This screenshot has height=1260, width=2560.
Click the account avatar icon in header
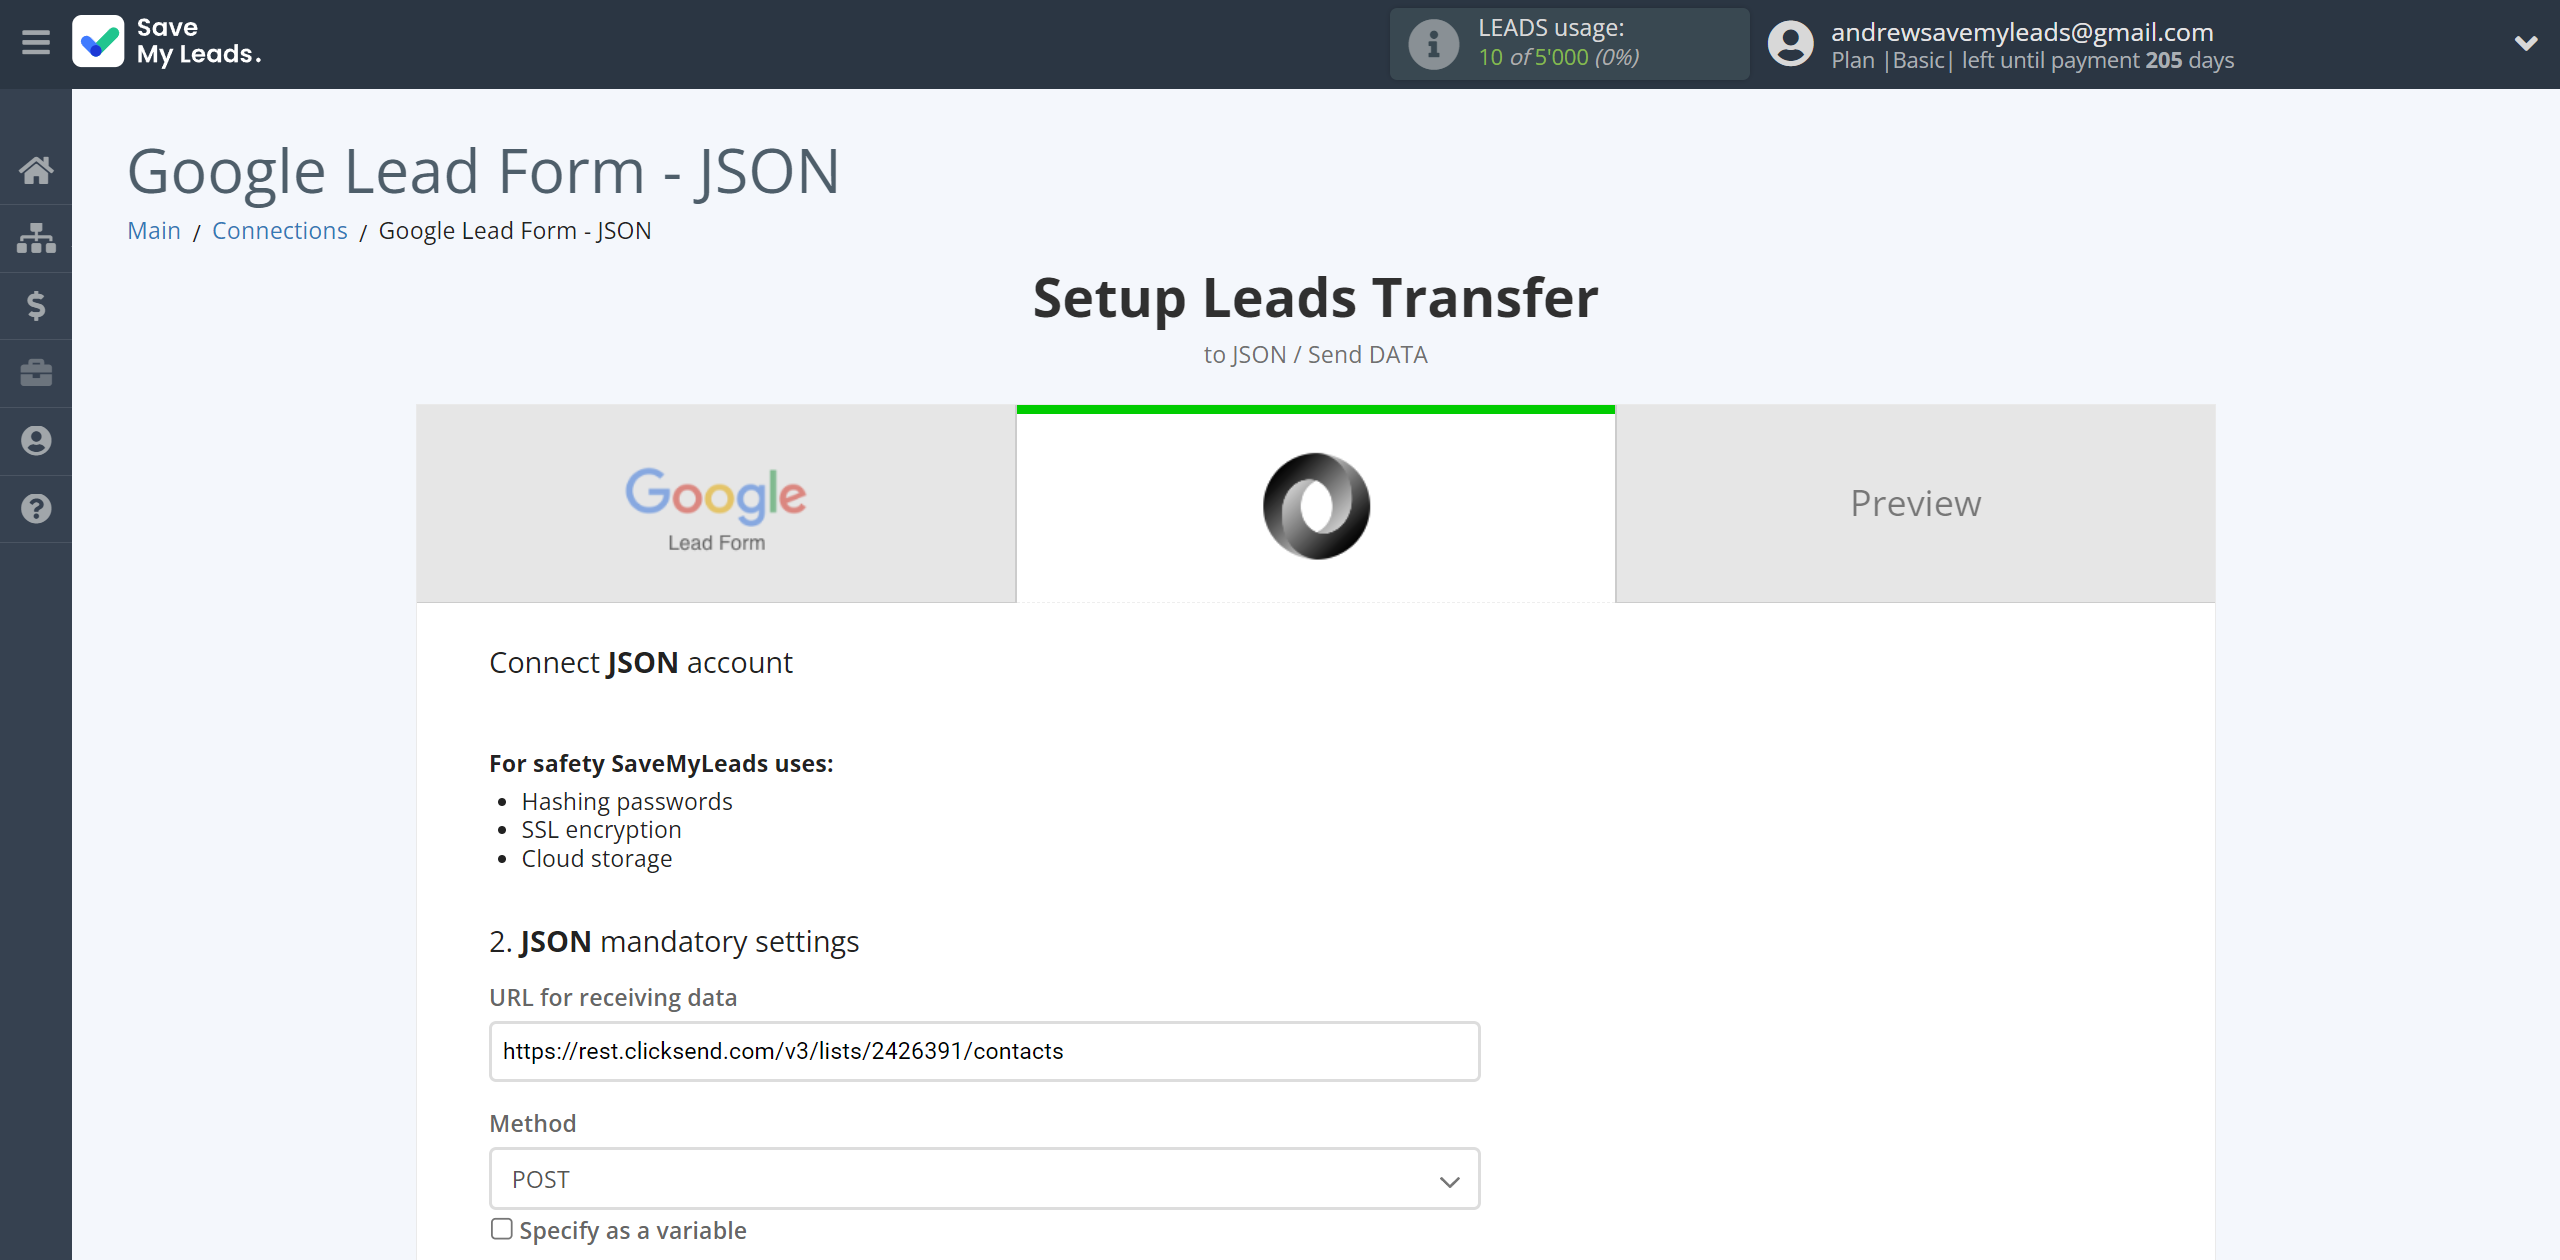pos(1790,44)
